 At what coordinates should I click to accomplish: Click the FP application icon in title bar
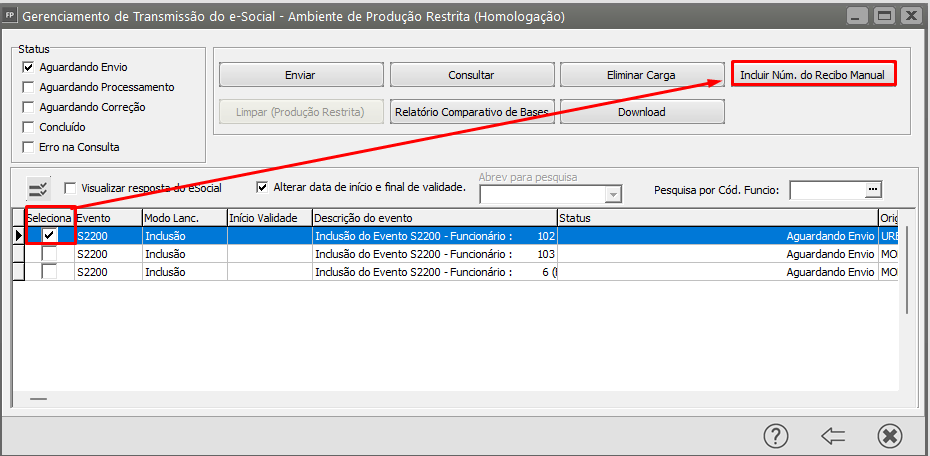(x=10, y=15)
